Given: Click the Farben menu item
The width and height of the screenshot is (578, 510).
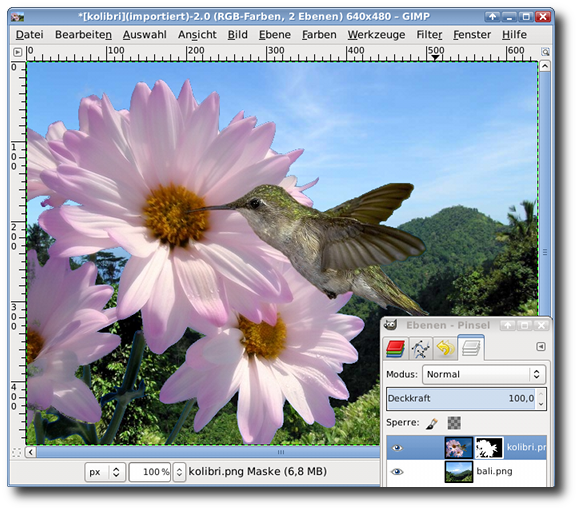Looking at the screenshot, I should (x=319, y=35).
